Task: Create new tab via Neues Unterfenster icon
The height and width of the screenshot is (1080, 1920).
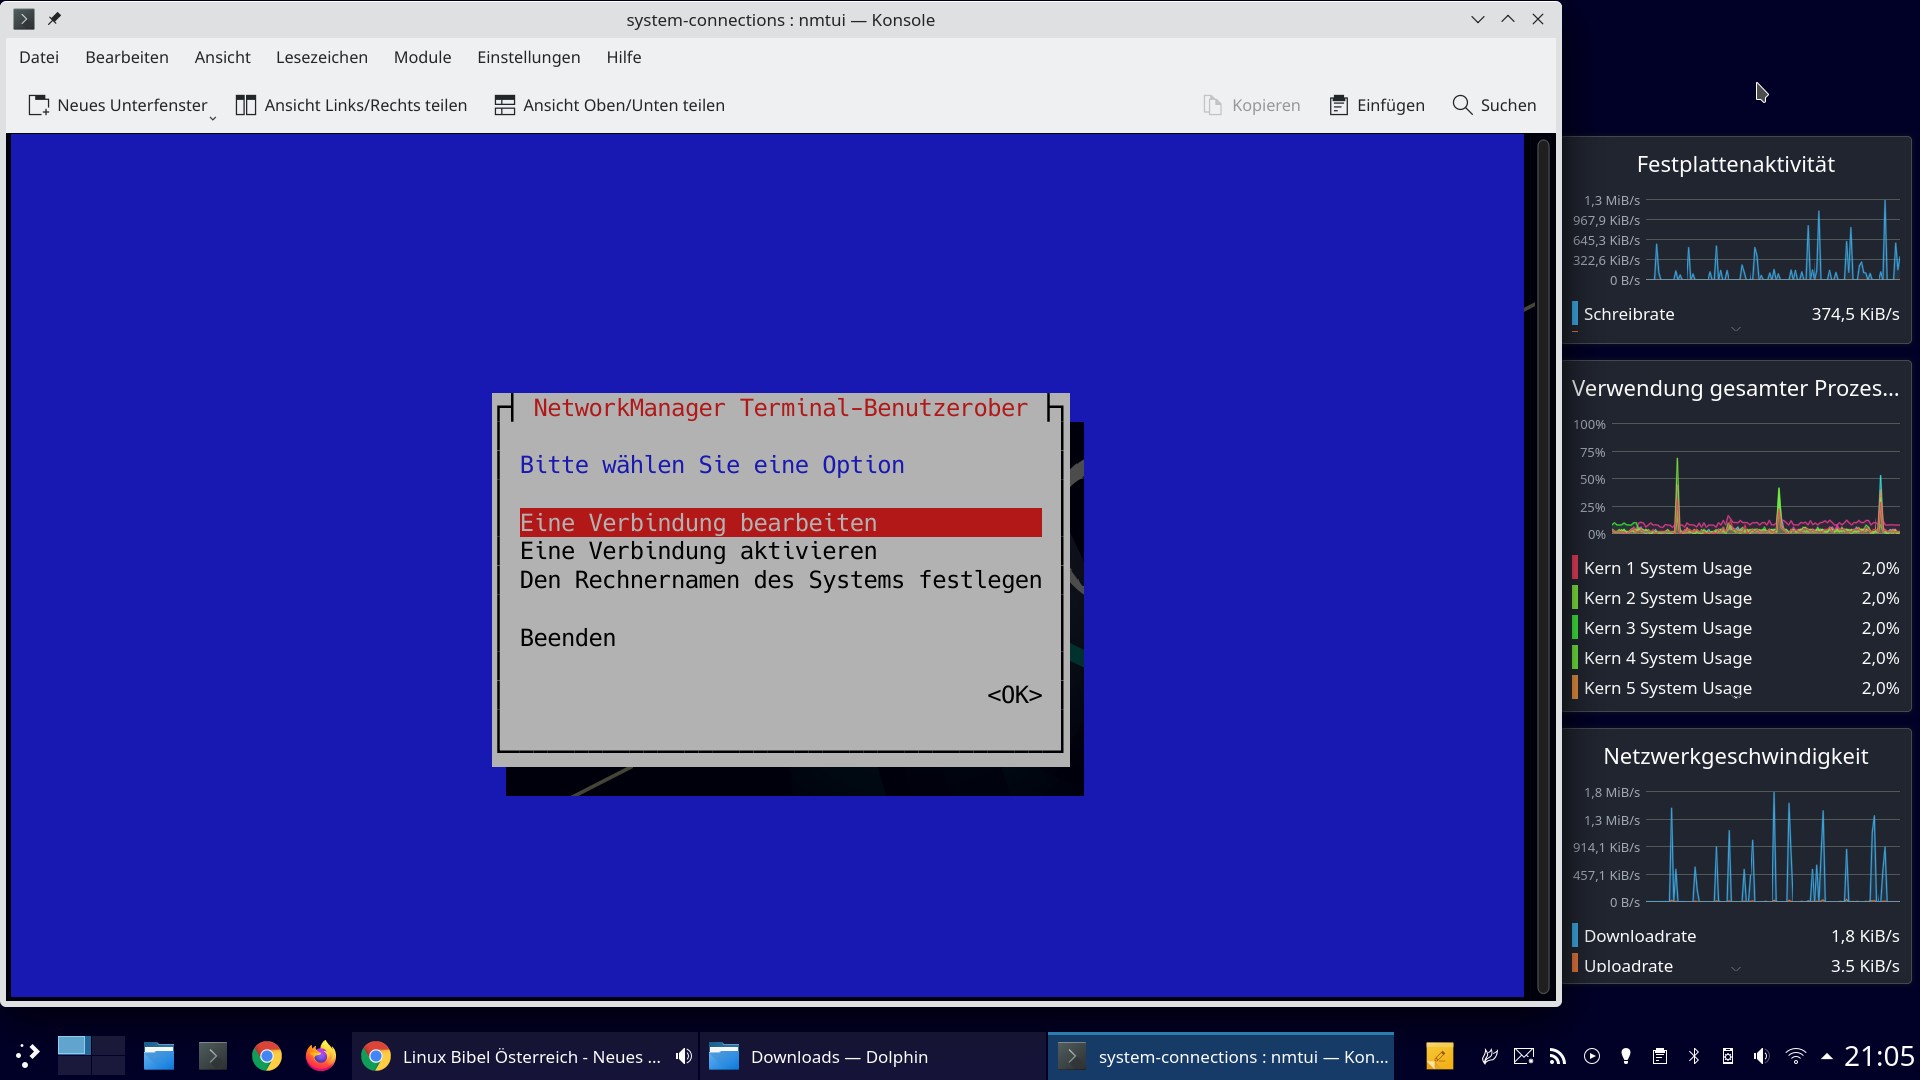Action: pyautogui.click(x=39, y=104)
